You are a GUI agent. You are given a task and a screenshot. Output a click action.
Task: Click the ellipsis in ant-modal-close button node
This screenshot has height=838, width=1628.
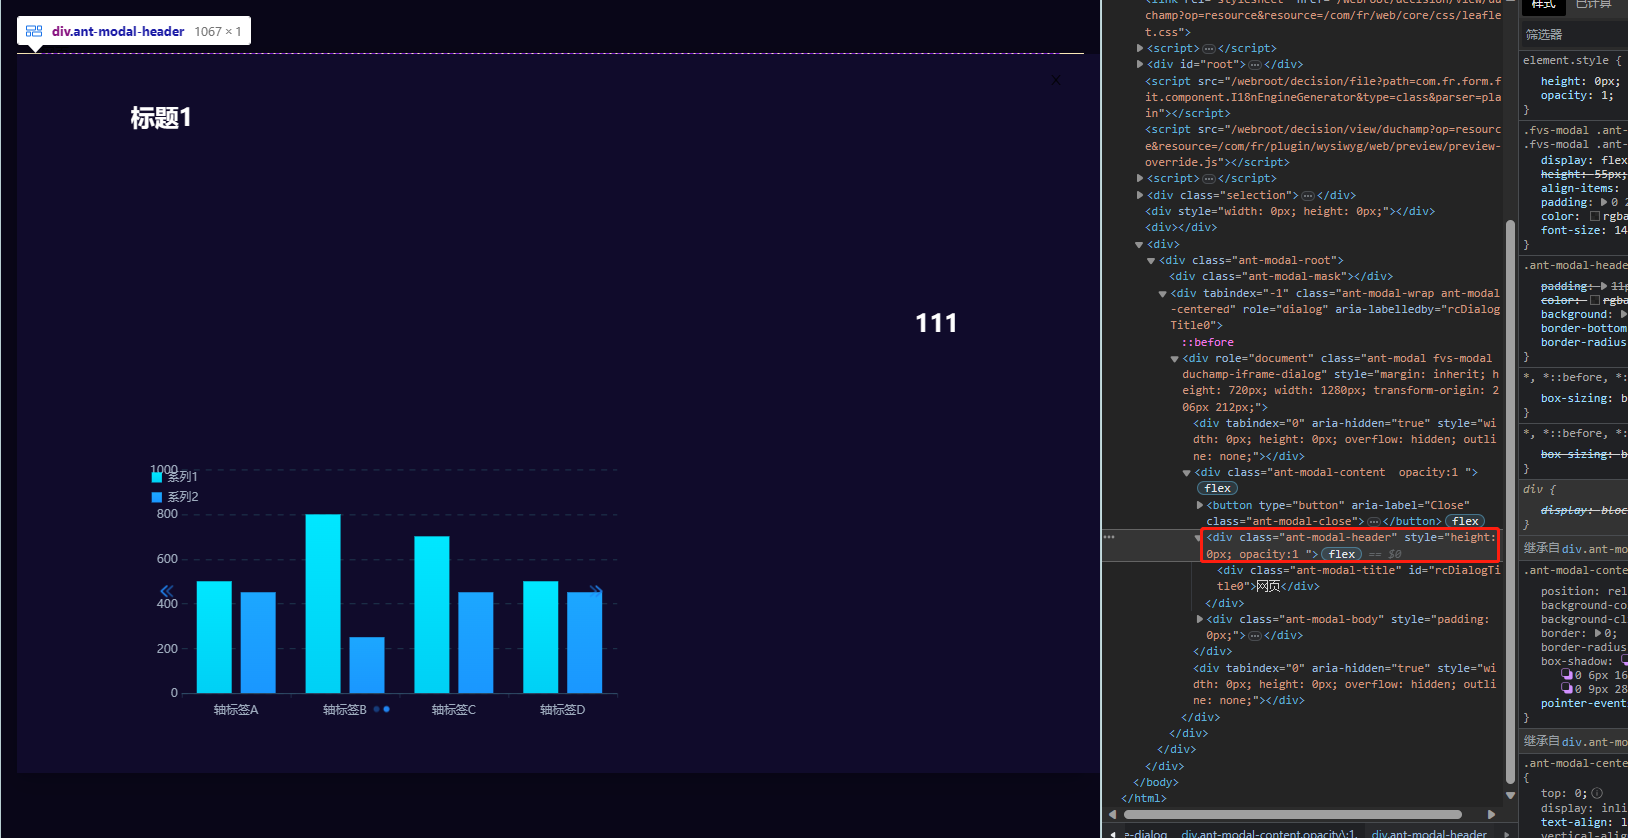pyautogui.click(x=1374, y=522)
